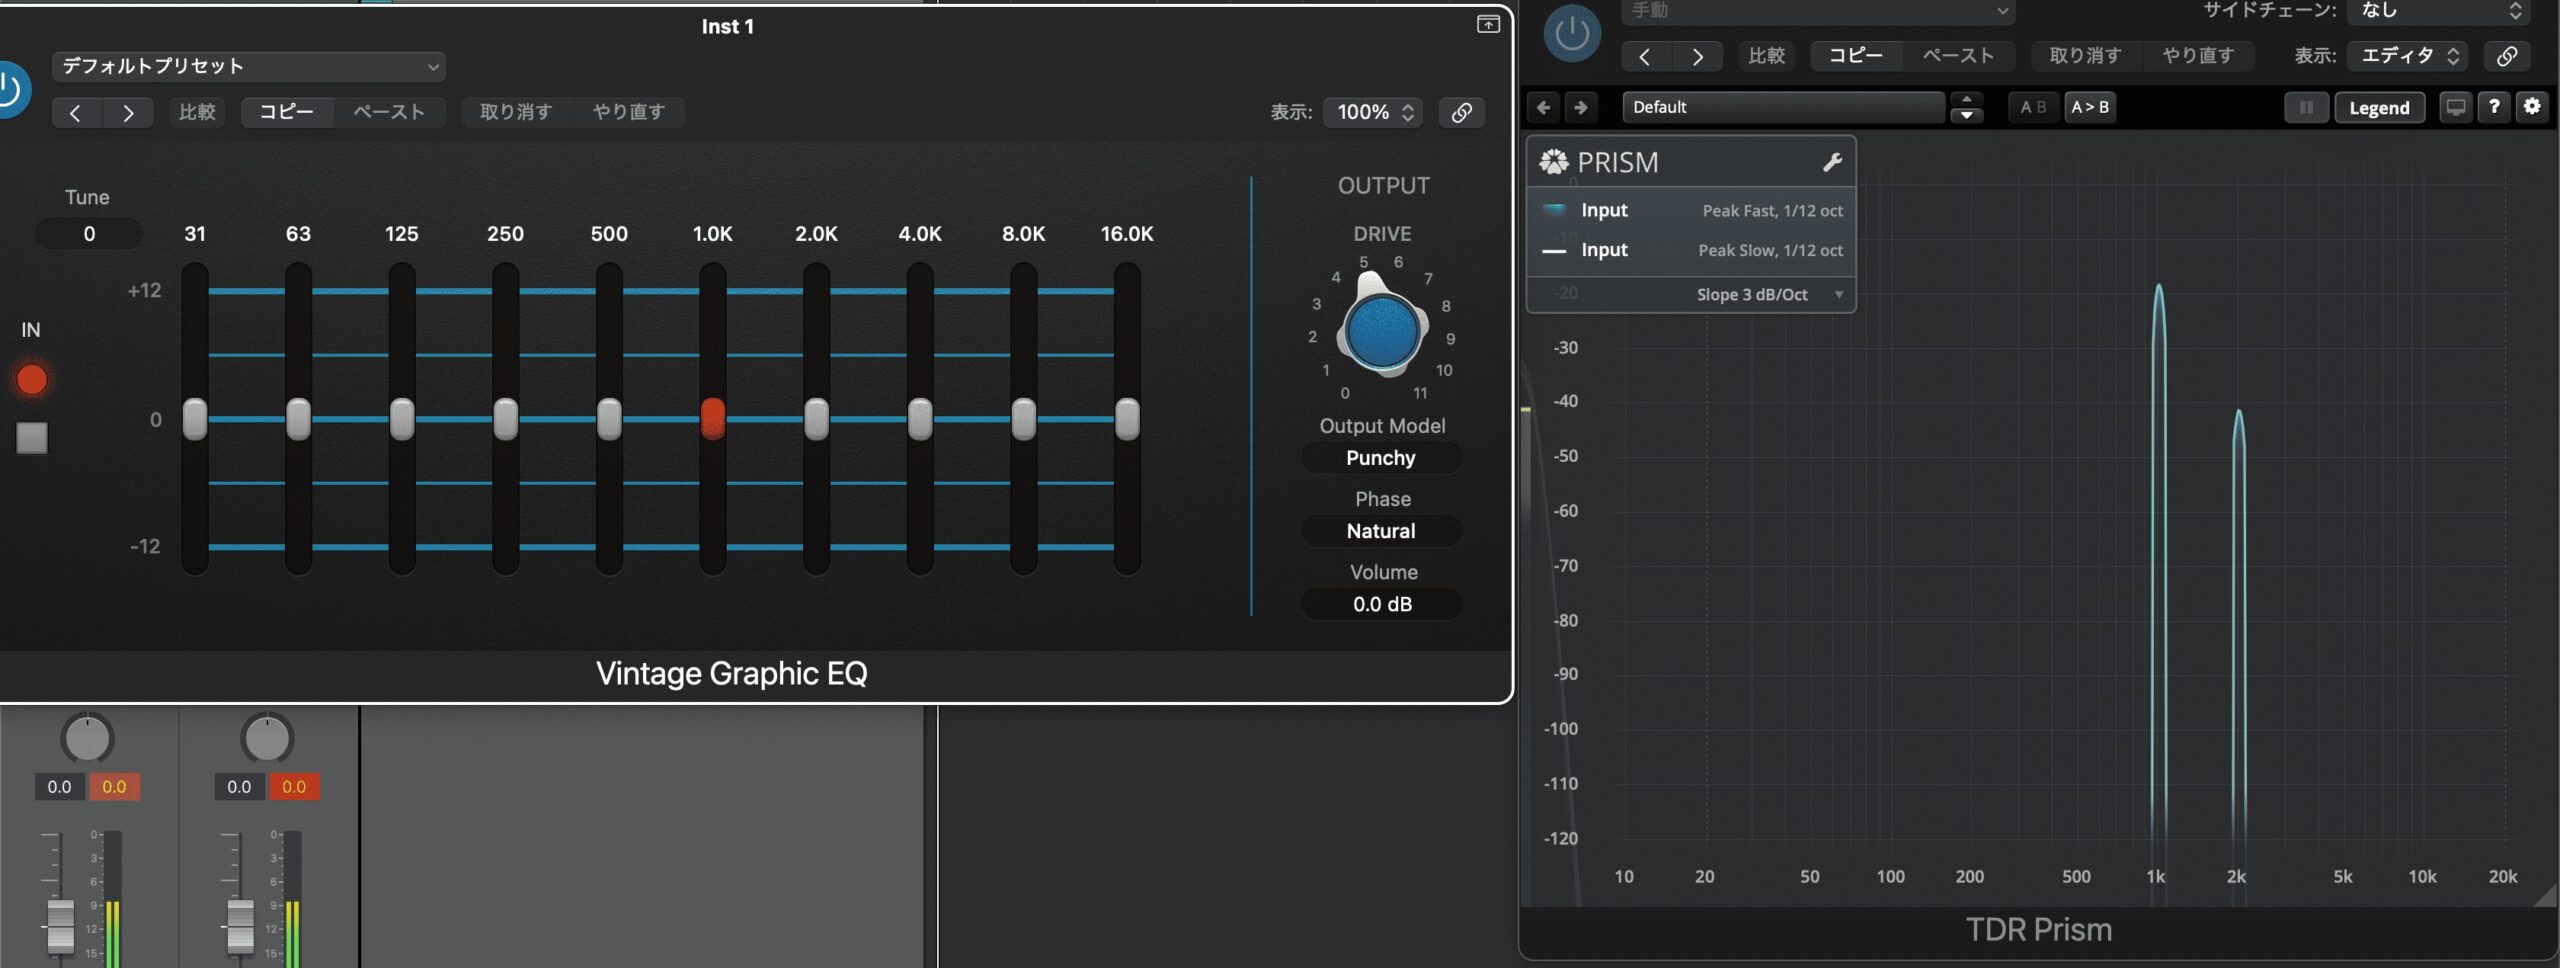Viewport: 2560px width, 968px height.
Task: Click the pause analyzer icon in TDR Prism
Action: [2306, 107]
